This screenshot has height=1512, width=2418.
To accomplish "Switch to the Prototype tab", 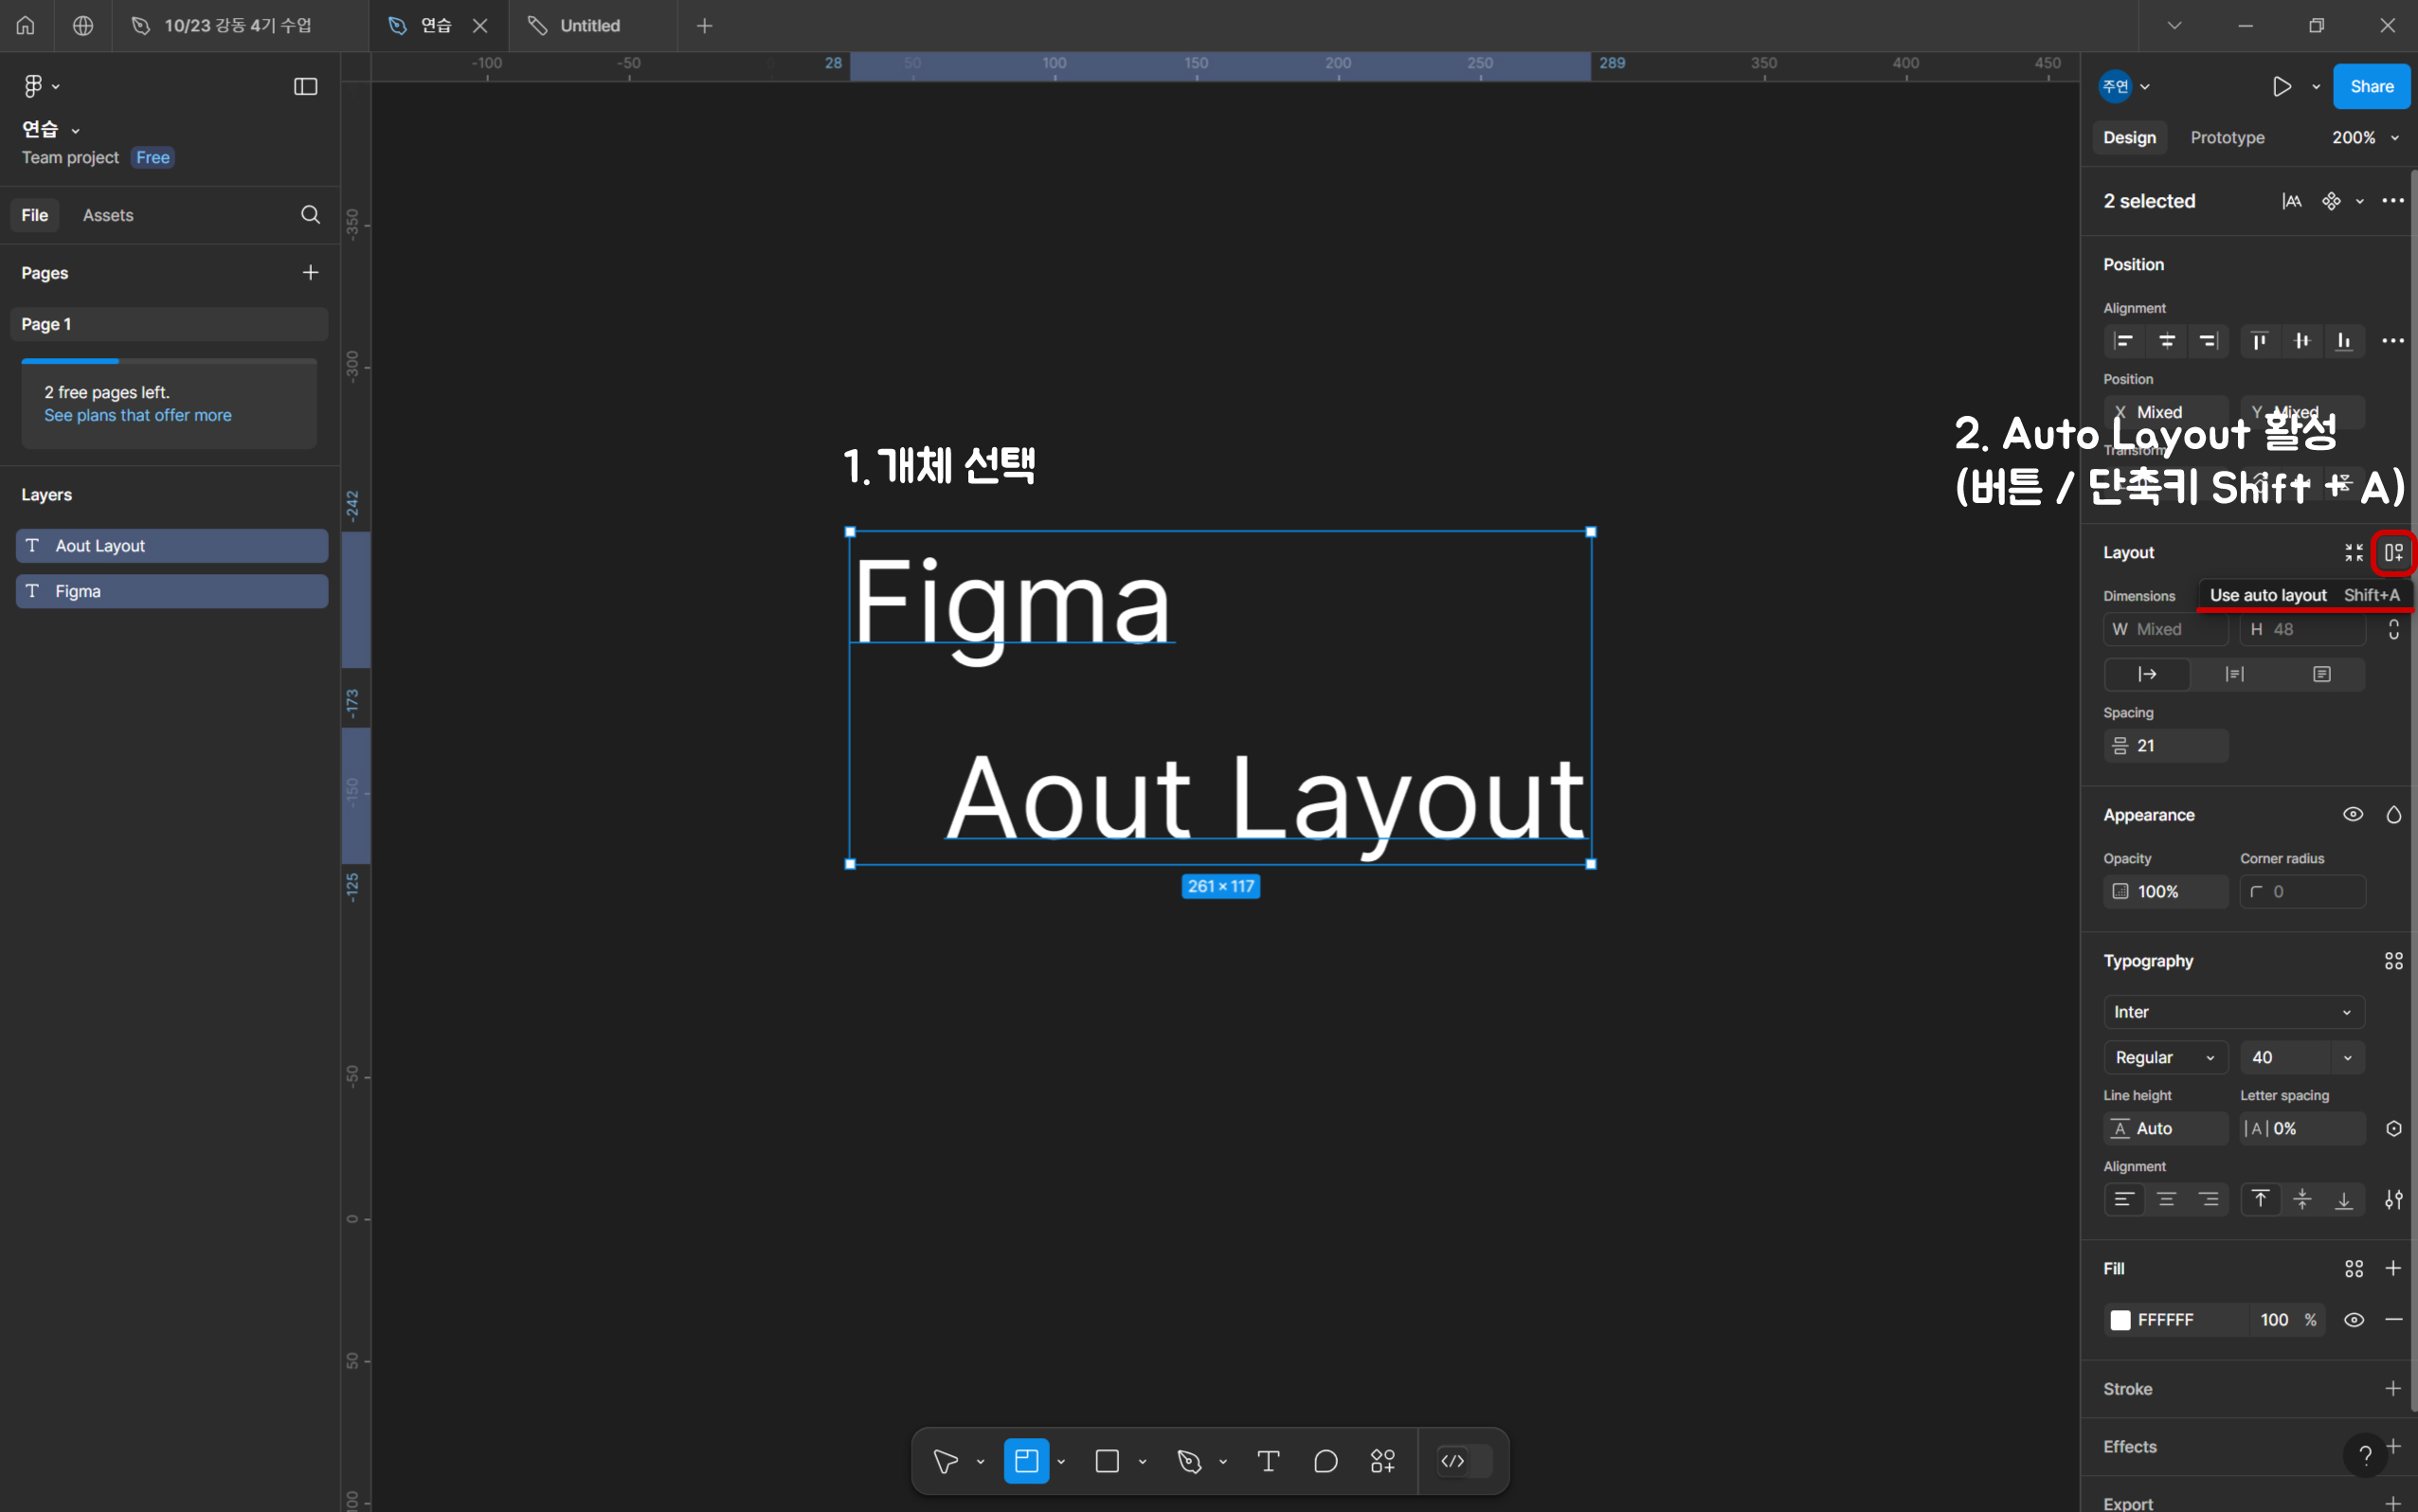I will (x=2227, y=138).
